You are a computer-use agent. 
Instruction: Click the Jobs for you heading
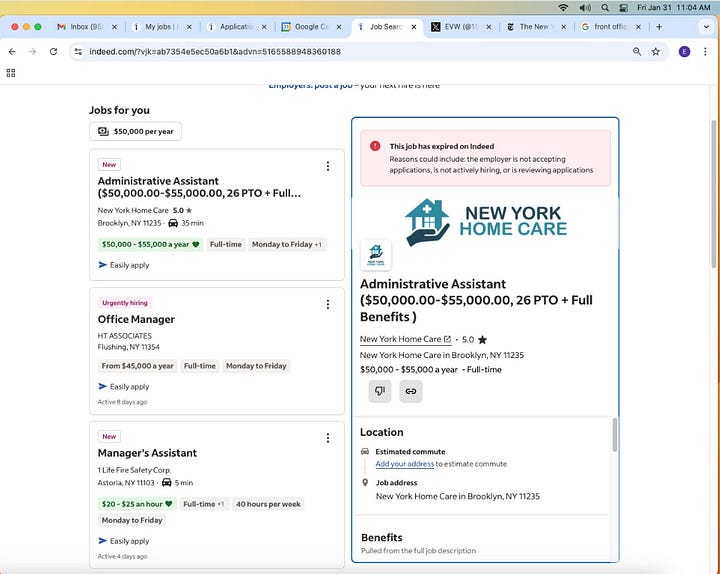[119, 110]
